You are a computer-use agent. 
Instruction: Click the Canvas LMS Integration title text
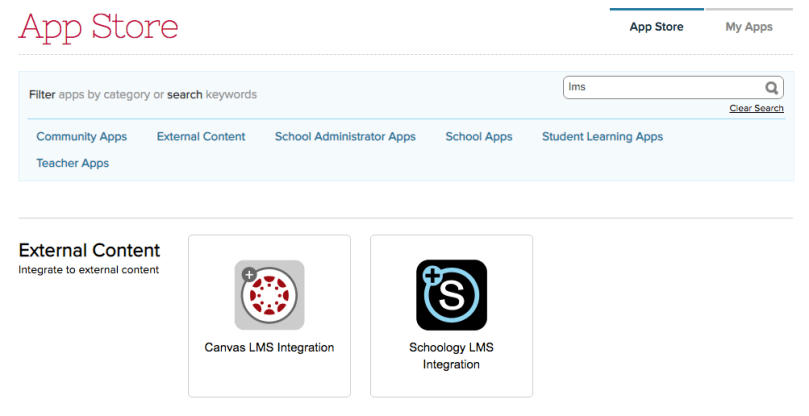[269, 347]
